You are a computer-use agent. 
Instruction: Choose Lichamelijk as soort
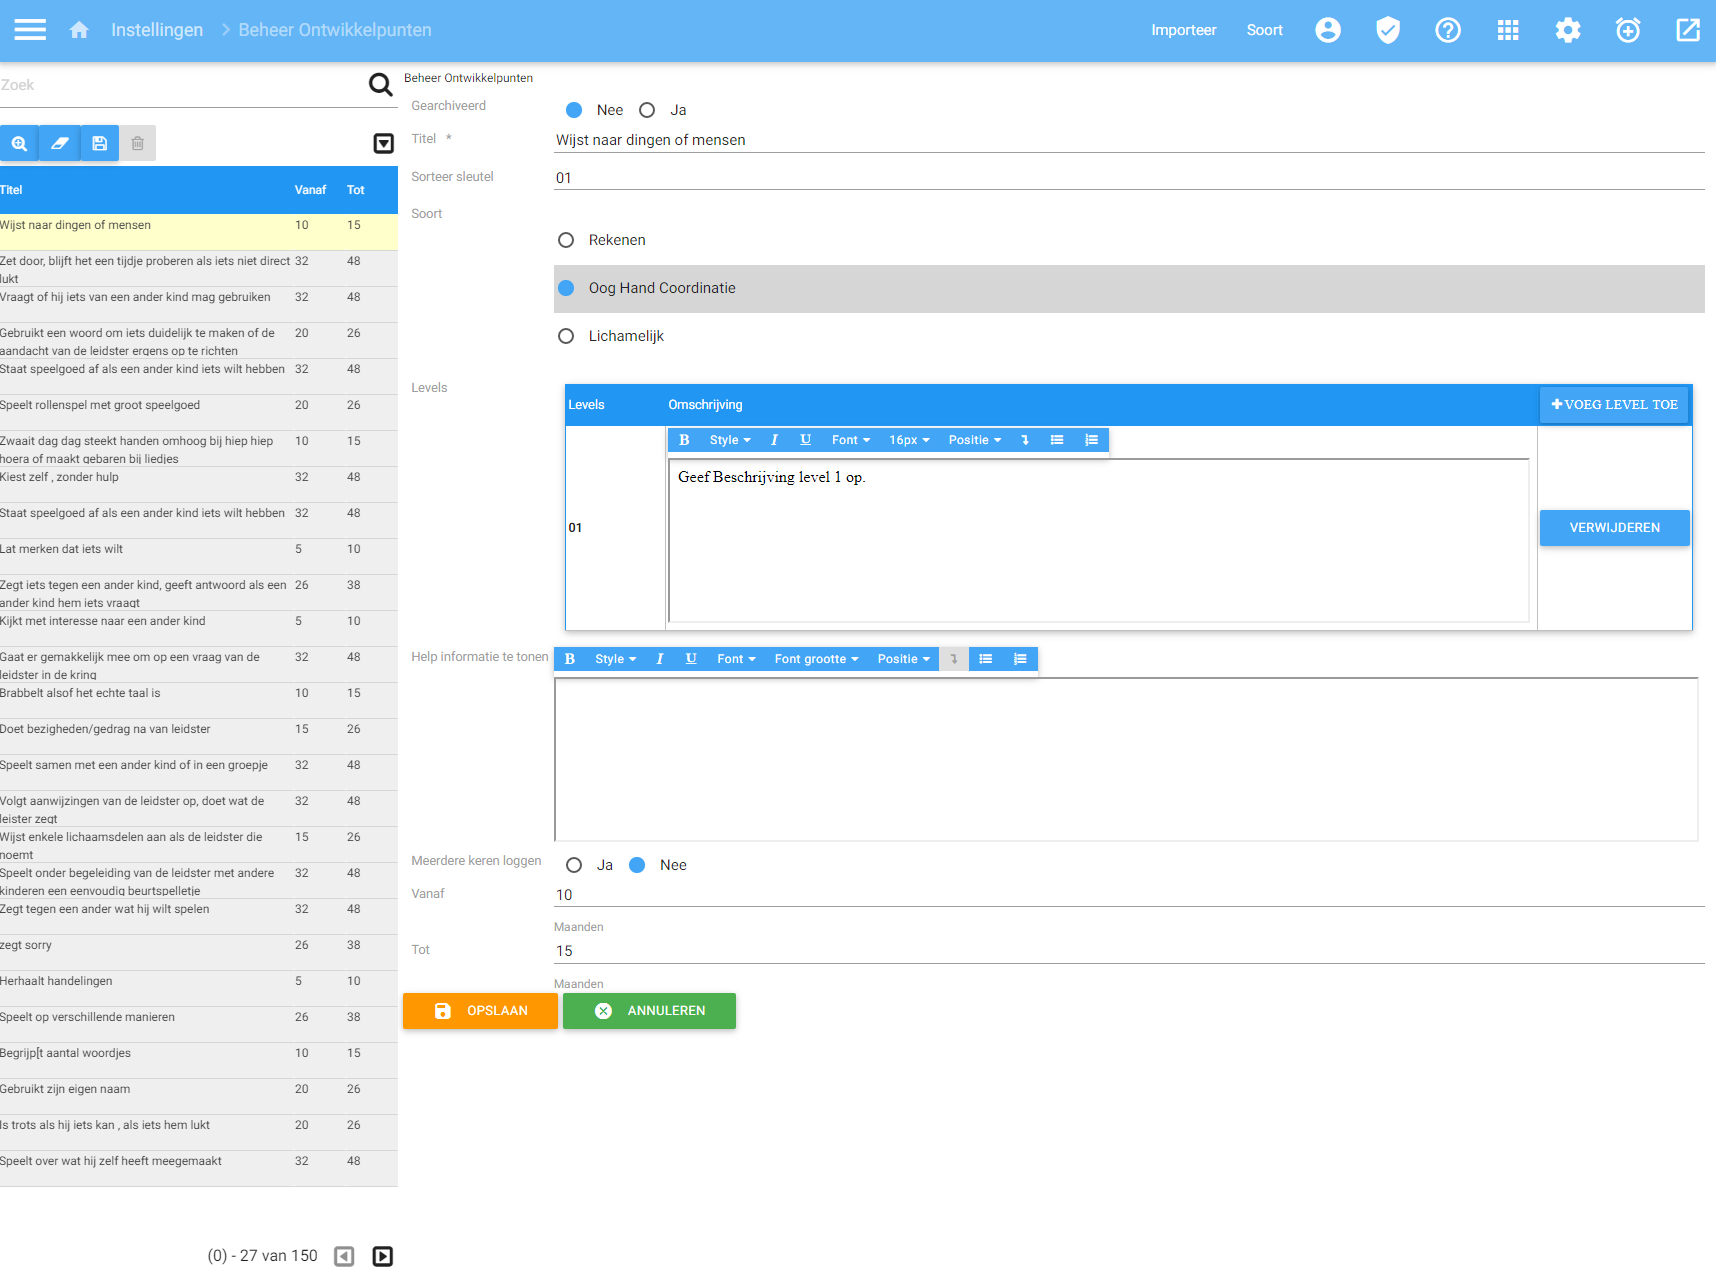pos(566,336)
